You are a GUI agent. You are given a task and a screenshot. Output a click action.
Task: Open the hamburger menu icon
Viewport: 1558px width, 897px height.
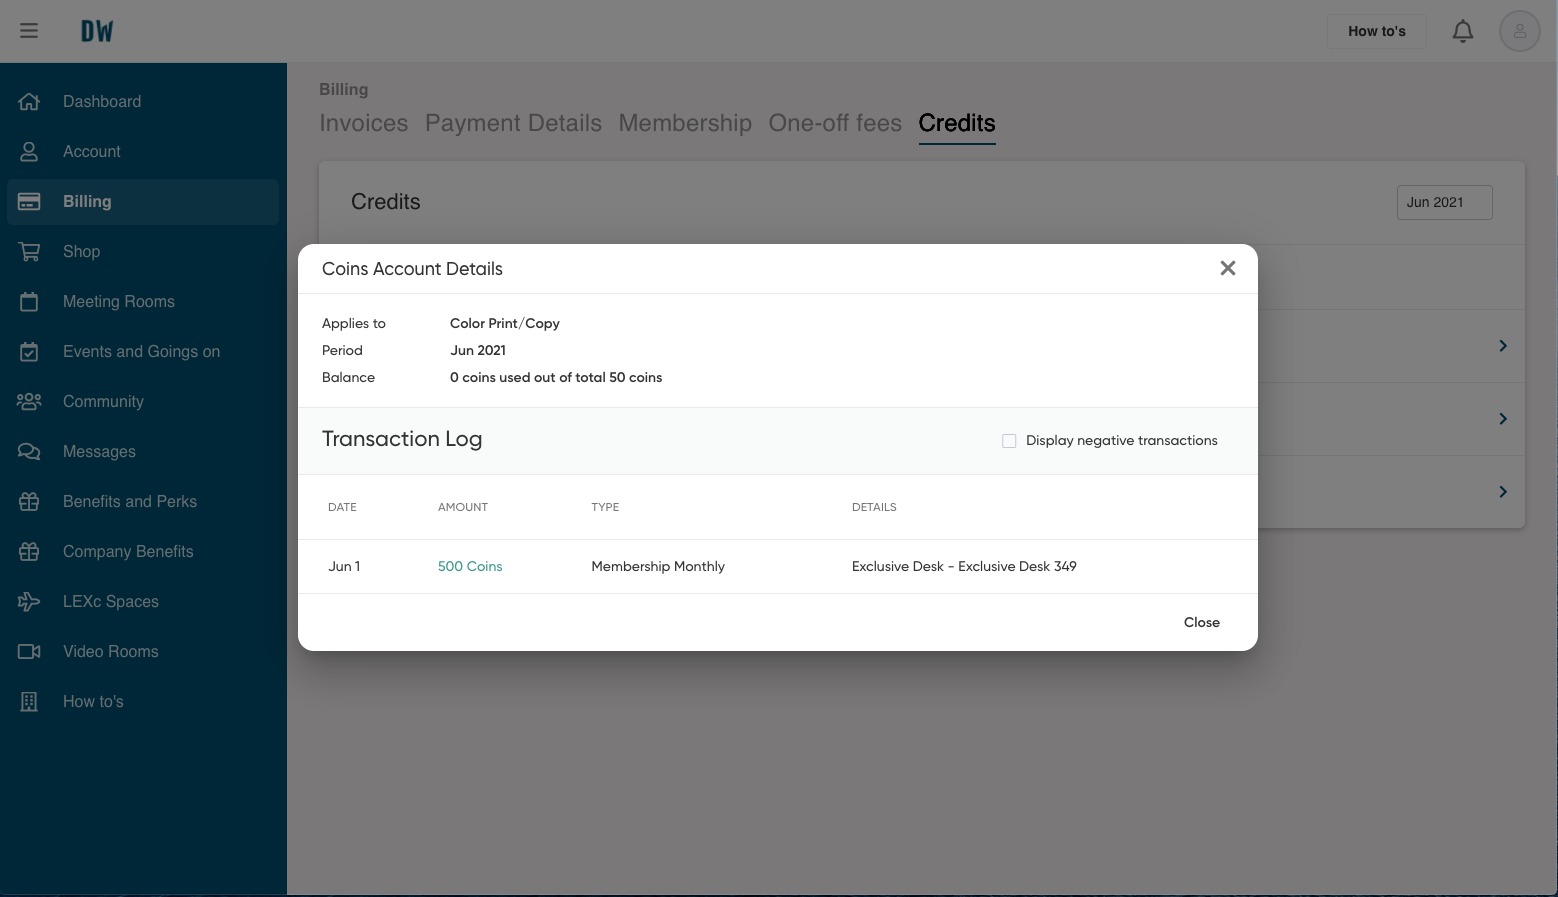click(29, 31)
